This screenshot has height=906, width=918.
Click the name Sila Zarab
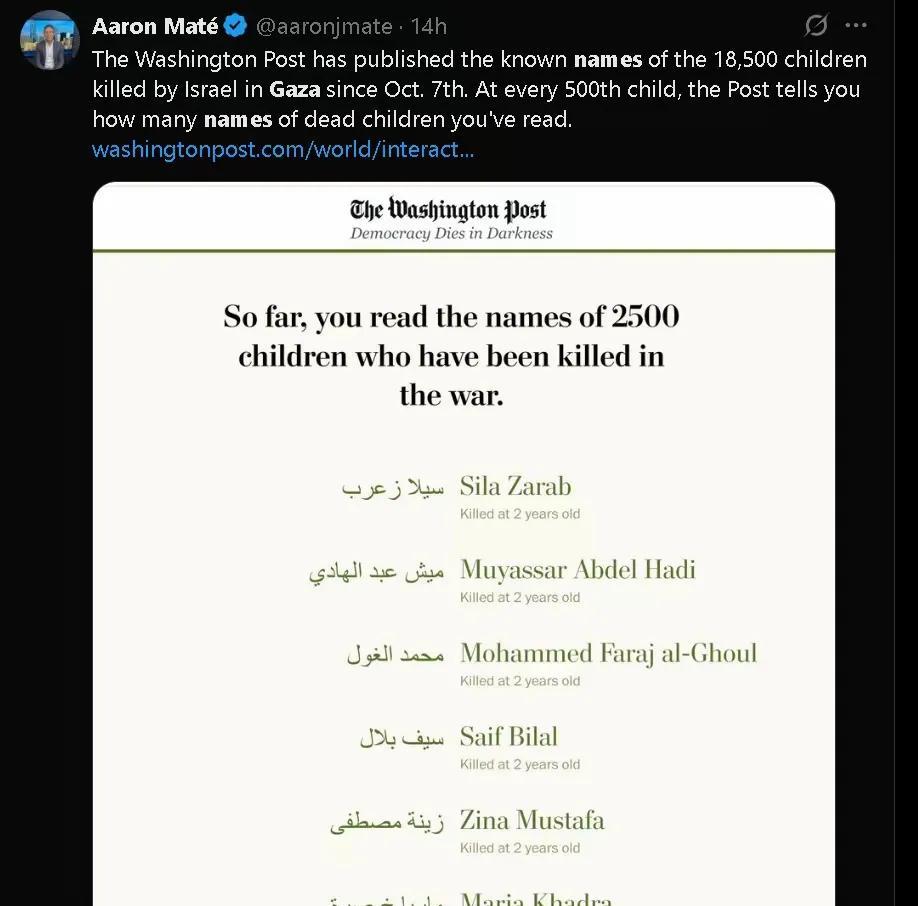click(515, 487)
